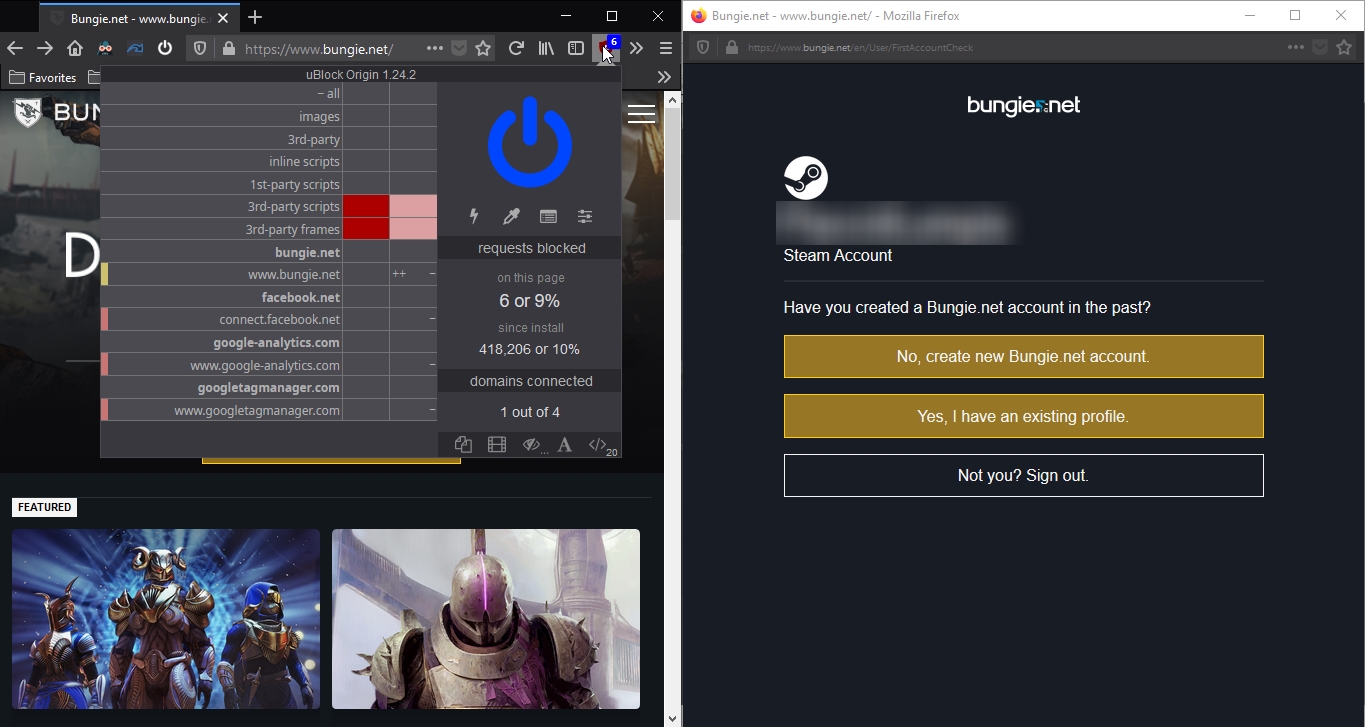Open the Favorites bookmarks folder
This screenshot has width=1365, height=727.
pos(42,77)
